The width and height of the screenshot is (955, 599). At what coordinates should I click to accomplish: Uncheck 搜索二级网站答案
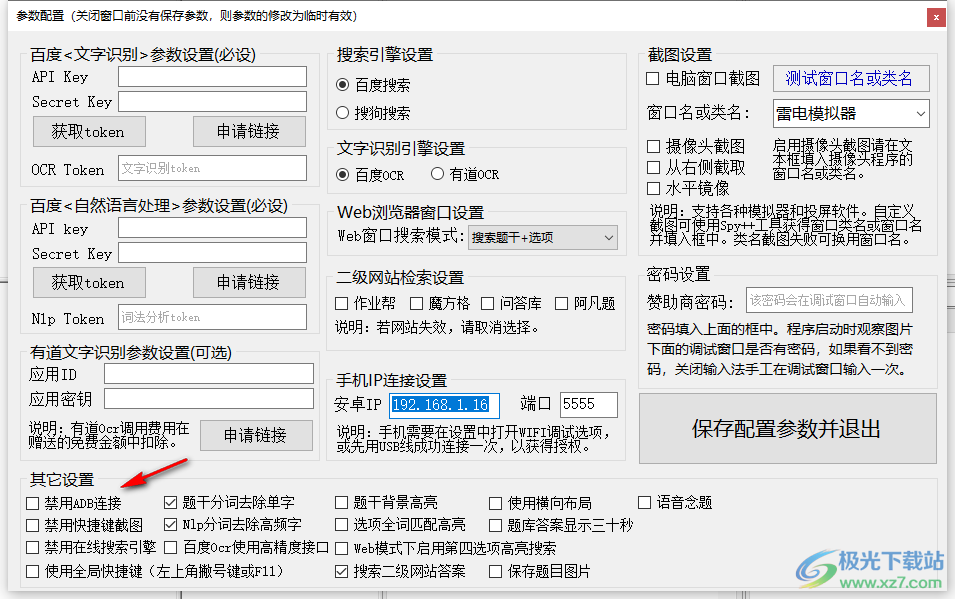(x=342, y=572)
